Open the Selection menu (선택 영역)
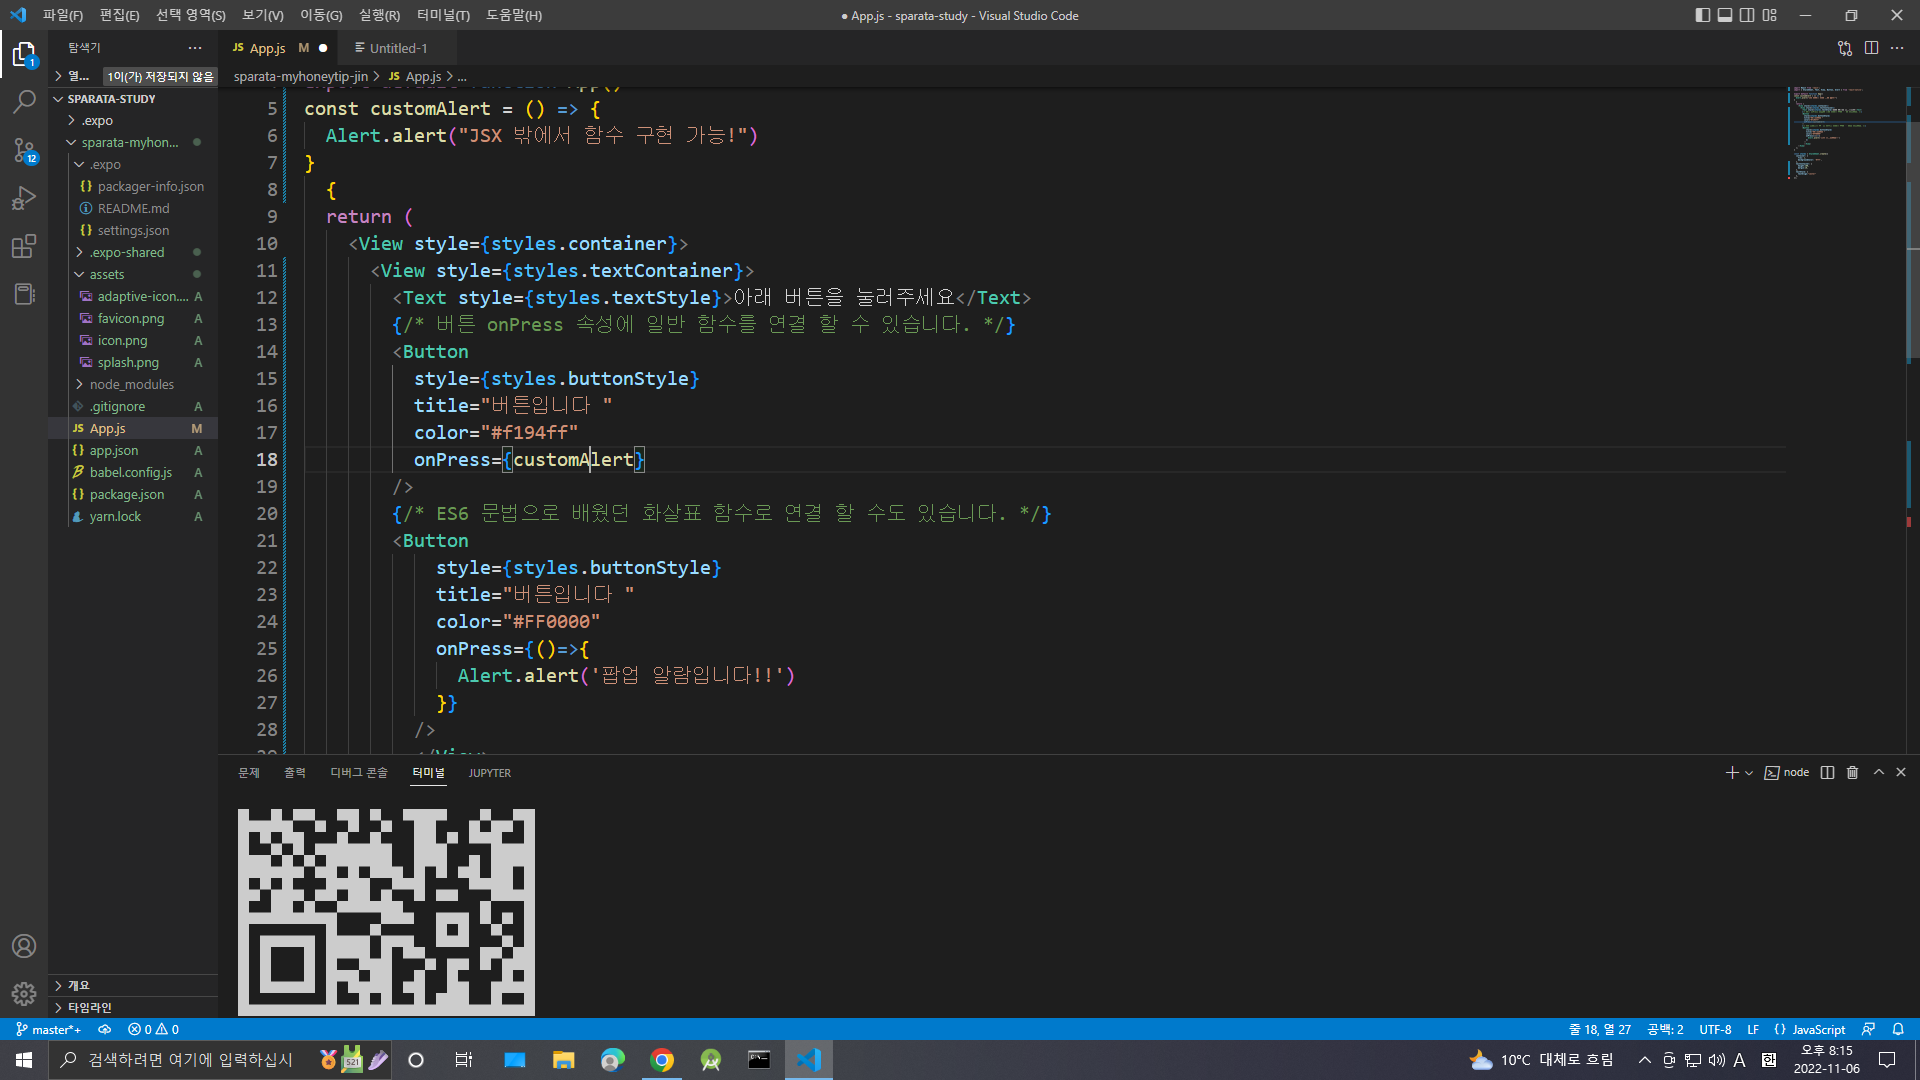Image resolution: width=1920 pixels, height=1080 pixels. coord(191,15)
